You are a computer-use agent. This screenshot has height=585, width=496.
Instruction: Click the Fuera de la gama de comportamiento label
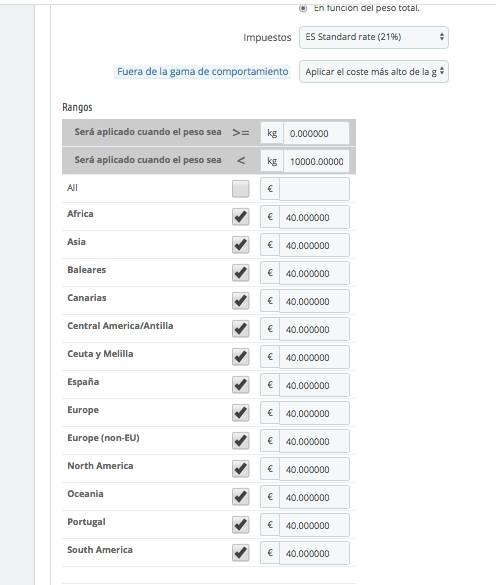point(203,72)
